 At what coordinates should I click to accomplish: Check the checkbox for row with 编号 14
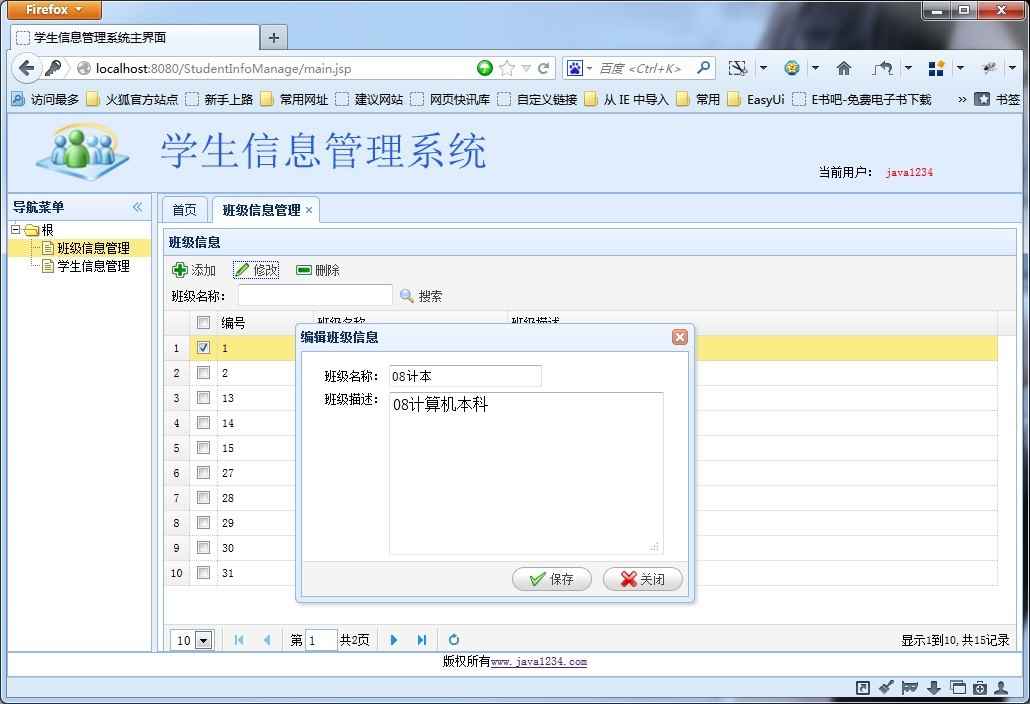pyautogui.click(x=204, y=422)
